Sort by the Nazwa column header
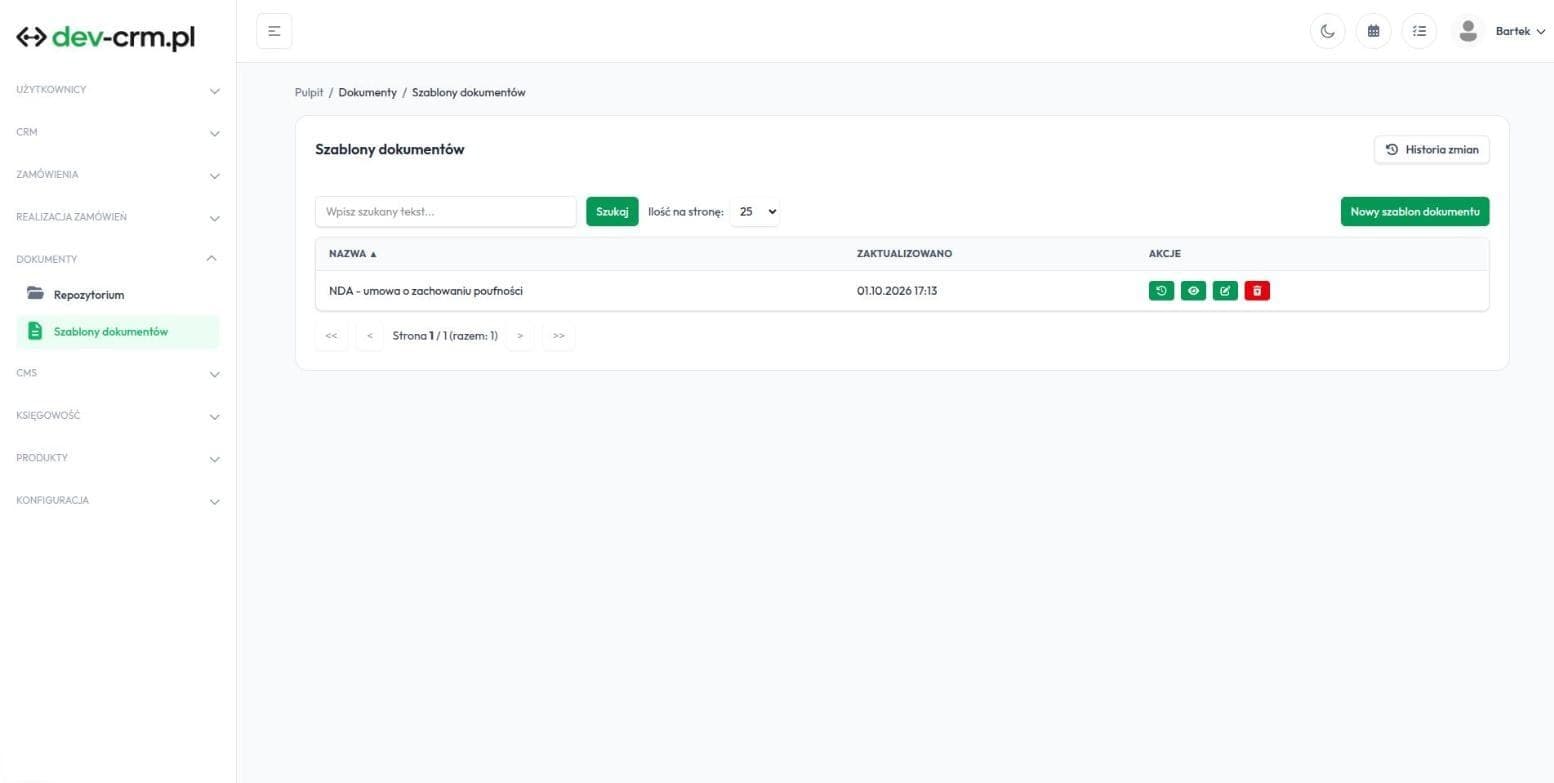The image size is (1554, 783). click(353, 254)
